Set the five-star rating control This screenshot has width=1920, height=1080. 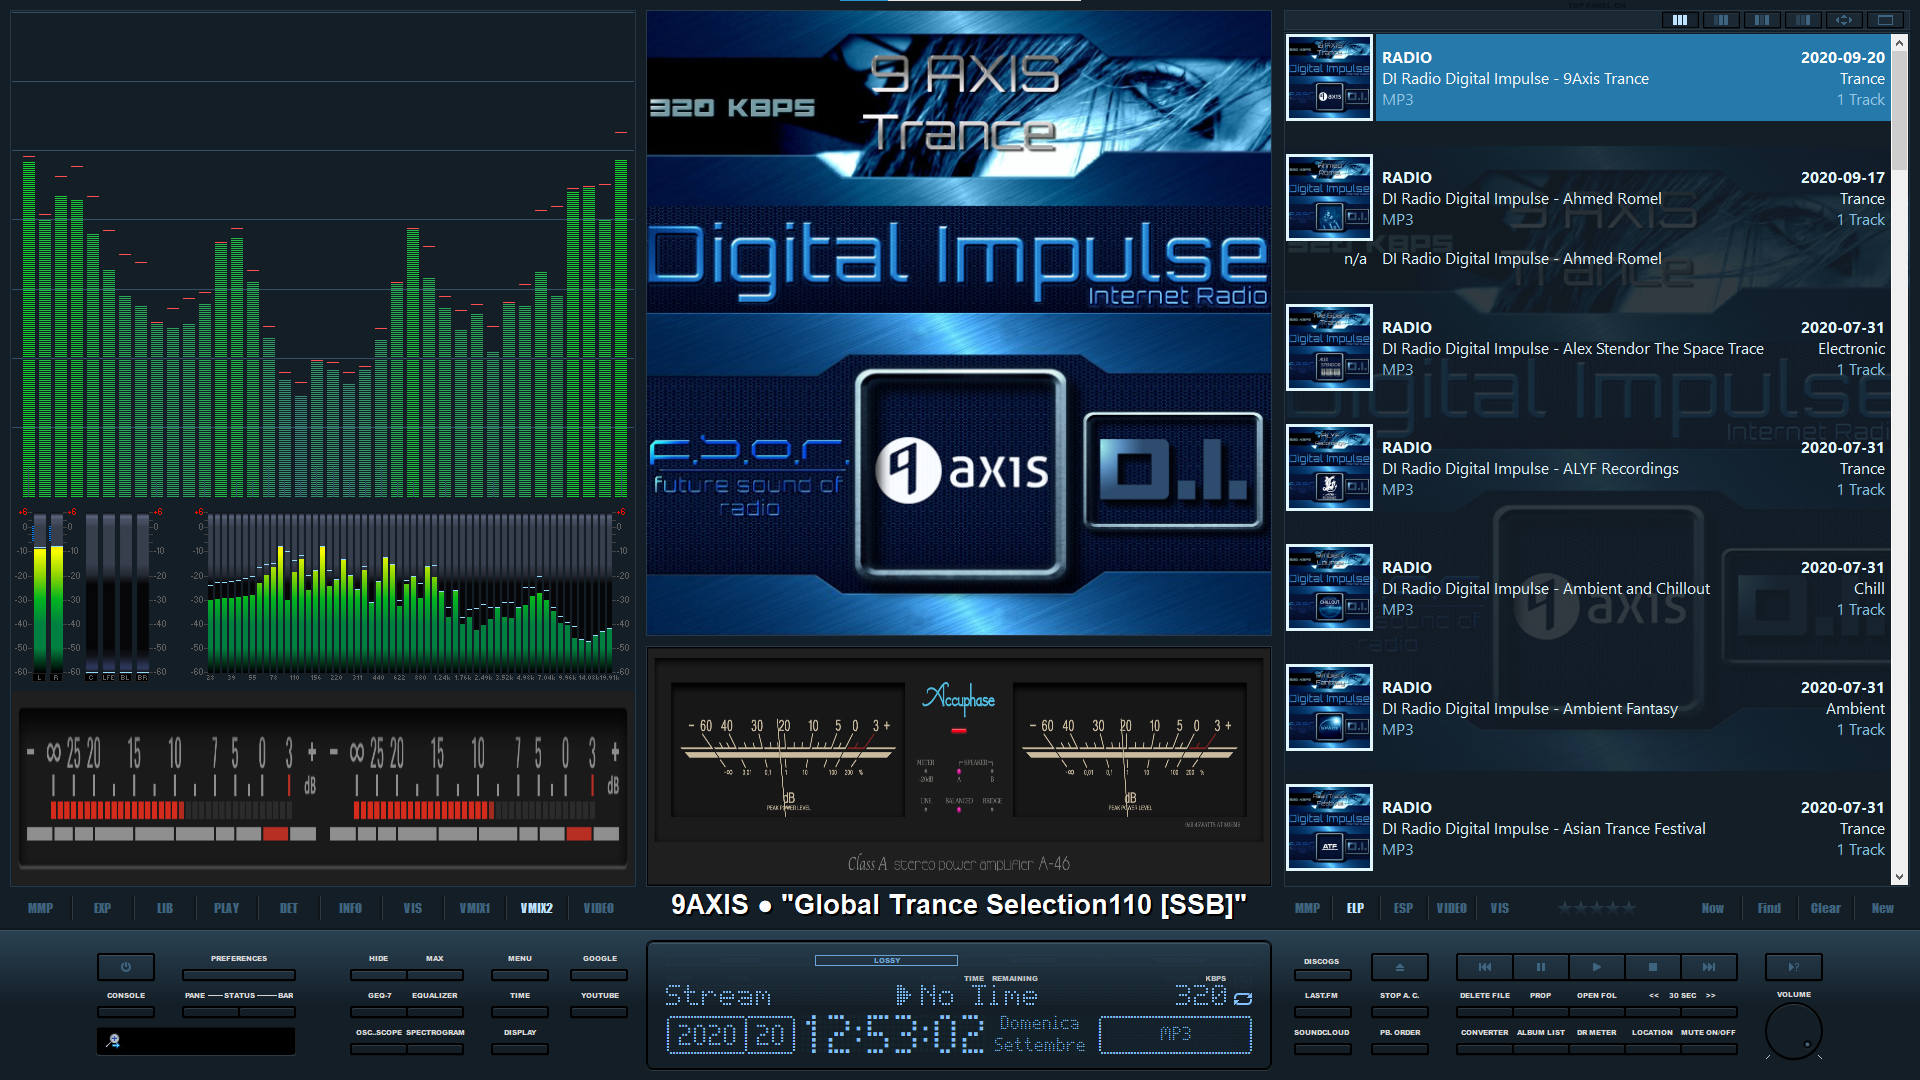coord(1597,908)
